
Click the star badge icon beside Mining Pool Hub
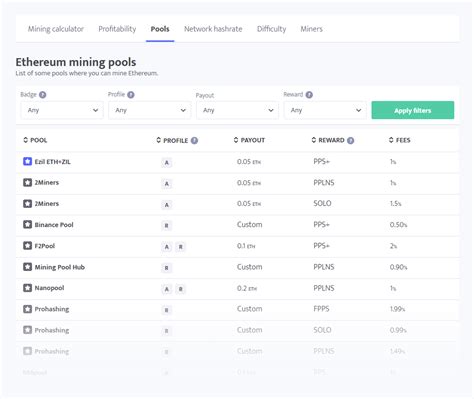[x=27, y=267]
